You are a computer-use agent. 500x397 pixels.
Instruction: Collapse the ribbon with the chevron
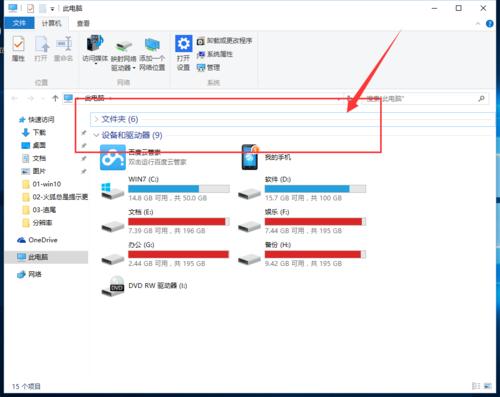pos(478,24)
